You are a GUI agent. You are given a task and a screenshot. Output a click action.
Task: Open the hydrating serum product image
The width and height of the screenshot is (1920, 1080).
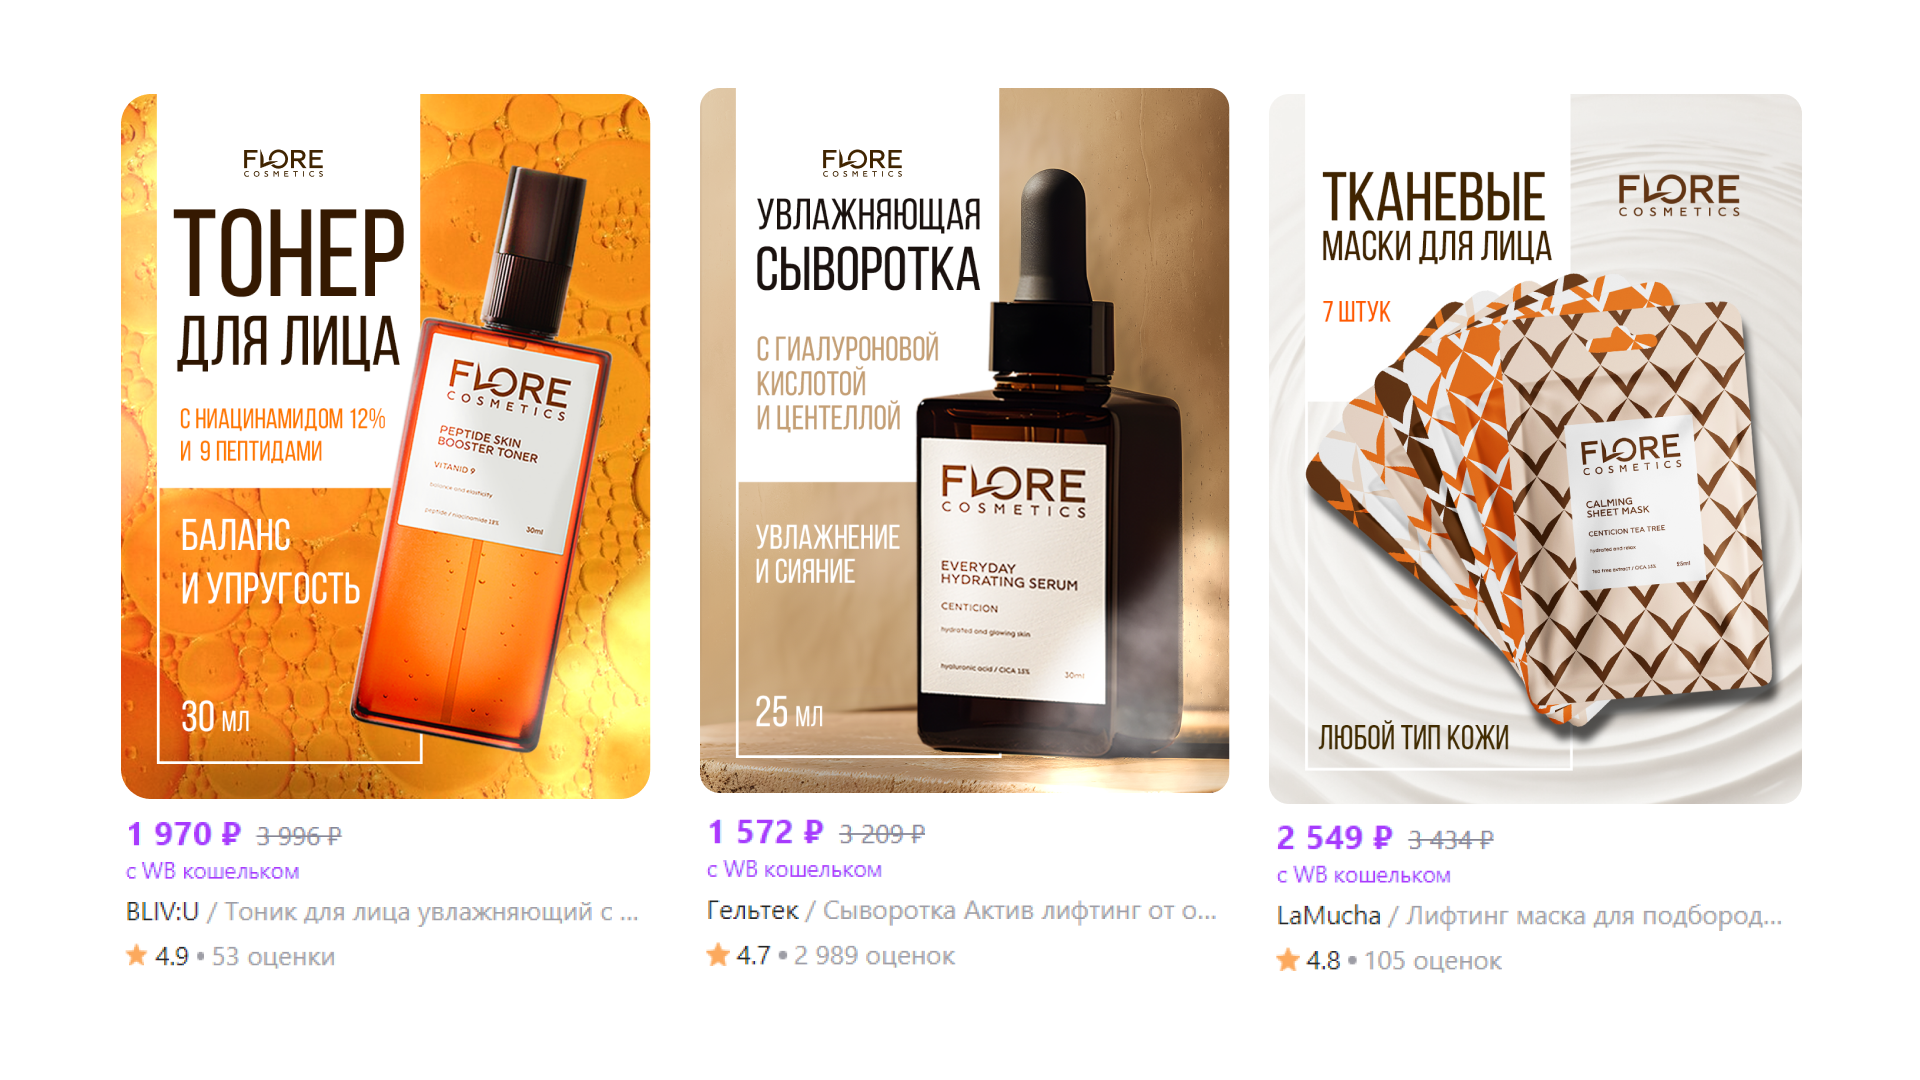tap(964, 440)
